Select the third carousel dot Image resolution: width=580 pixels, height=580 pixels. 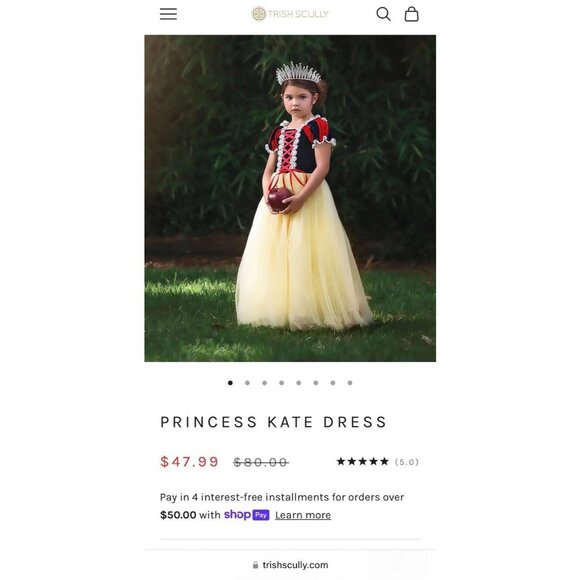tap(264, 383)
